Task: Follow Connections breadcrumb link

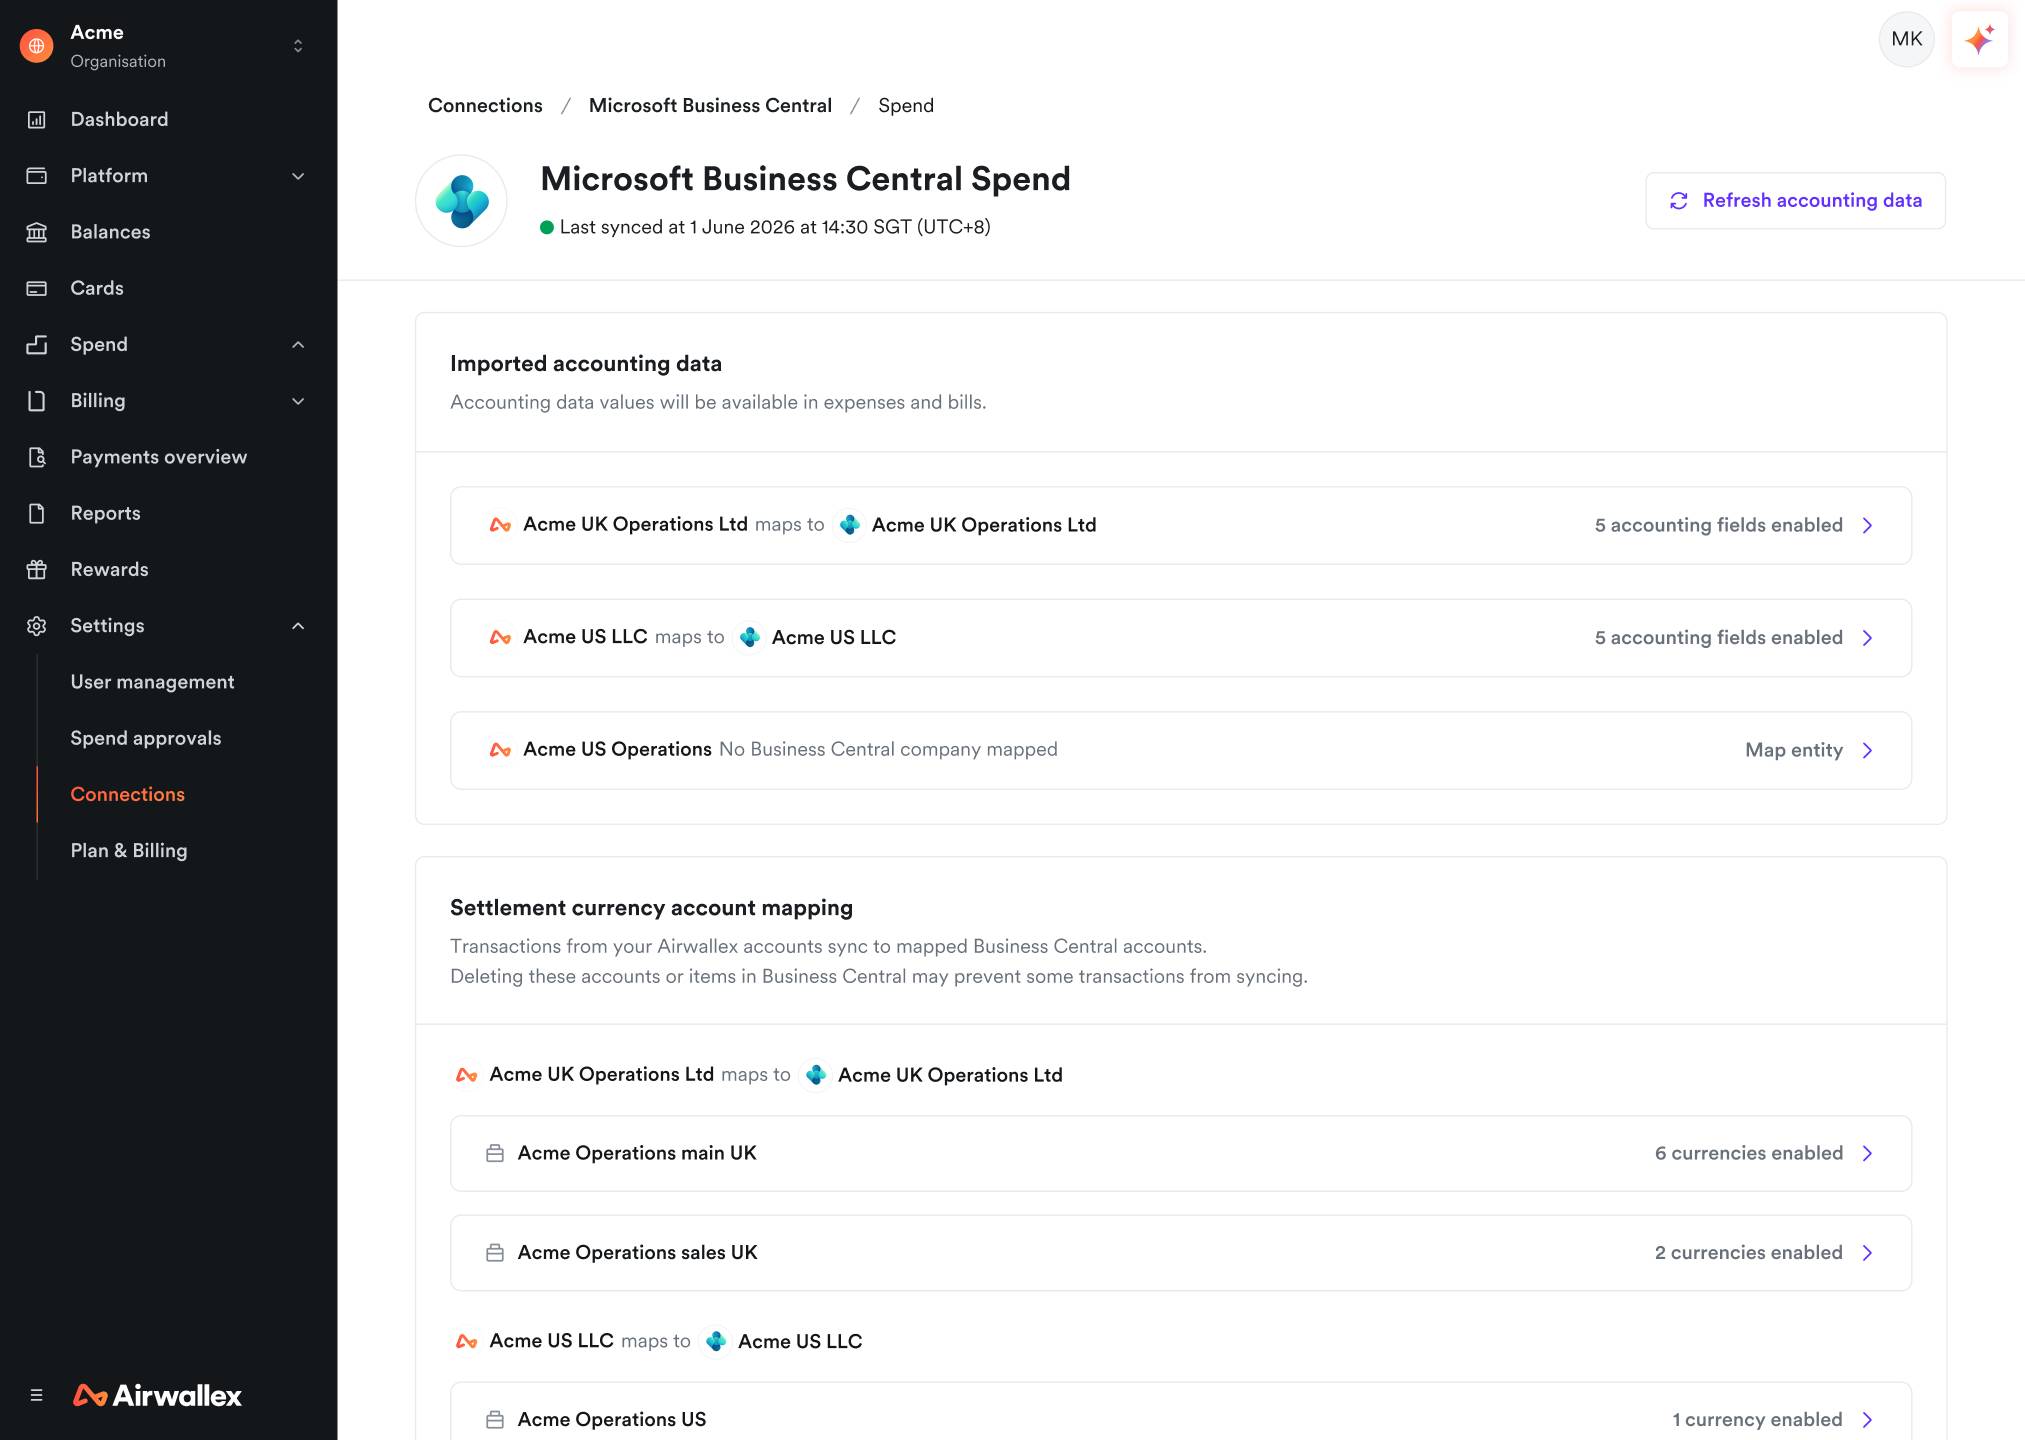Action: [485, 106]
